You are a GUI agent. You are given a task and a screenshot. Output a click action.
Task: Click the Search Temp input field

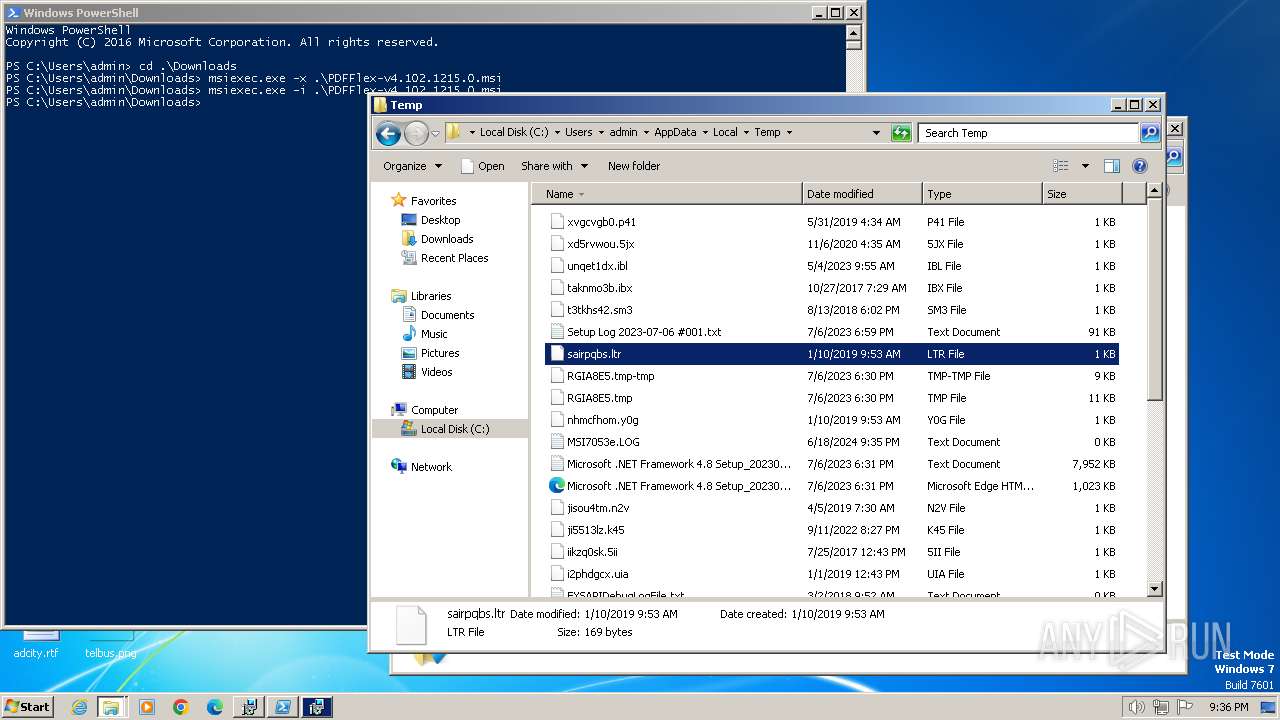(1029, 133)
